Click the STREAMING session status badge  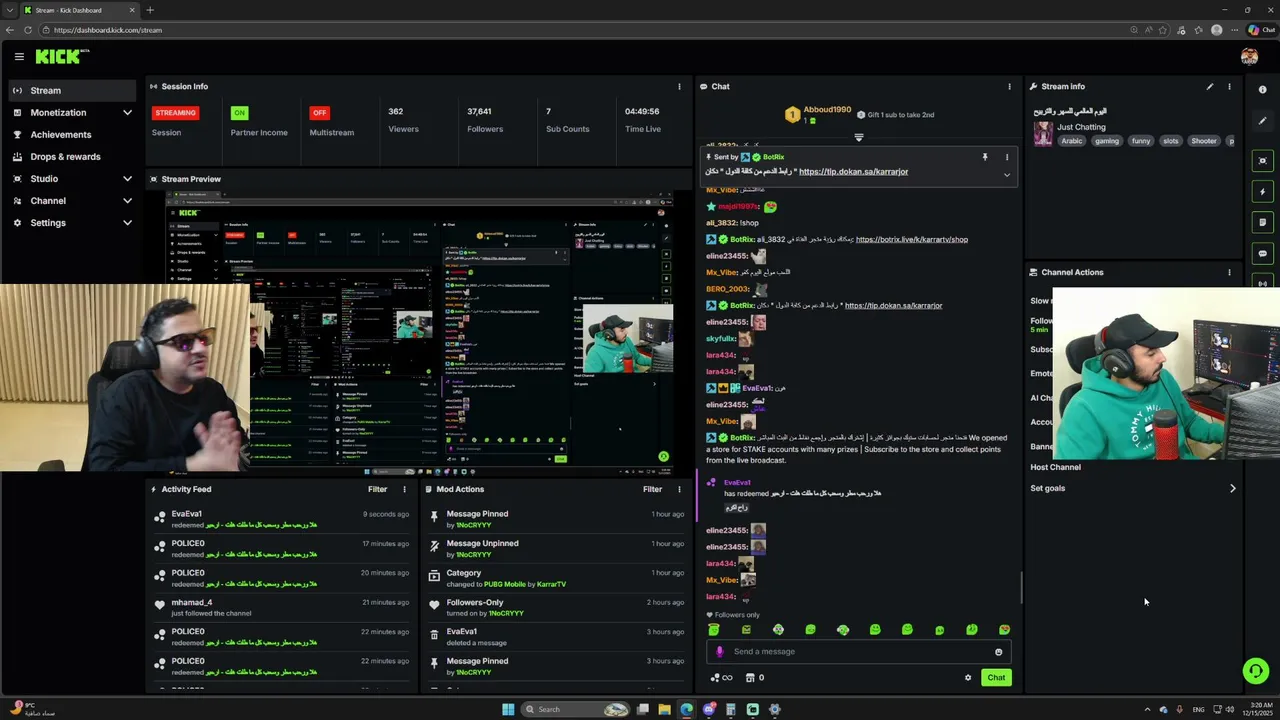(175, 113)
